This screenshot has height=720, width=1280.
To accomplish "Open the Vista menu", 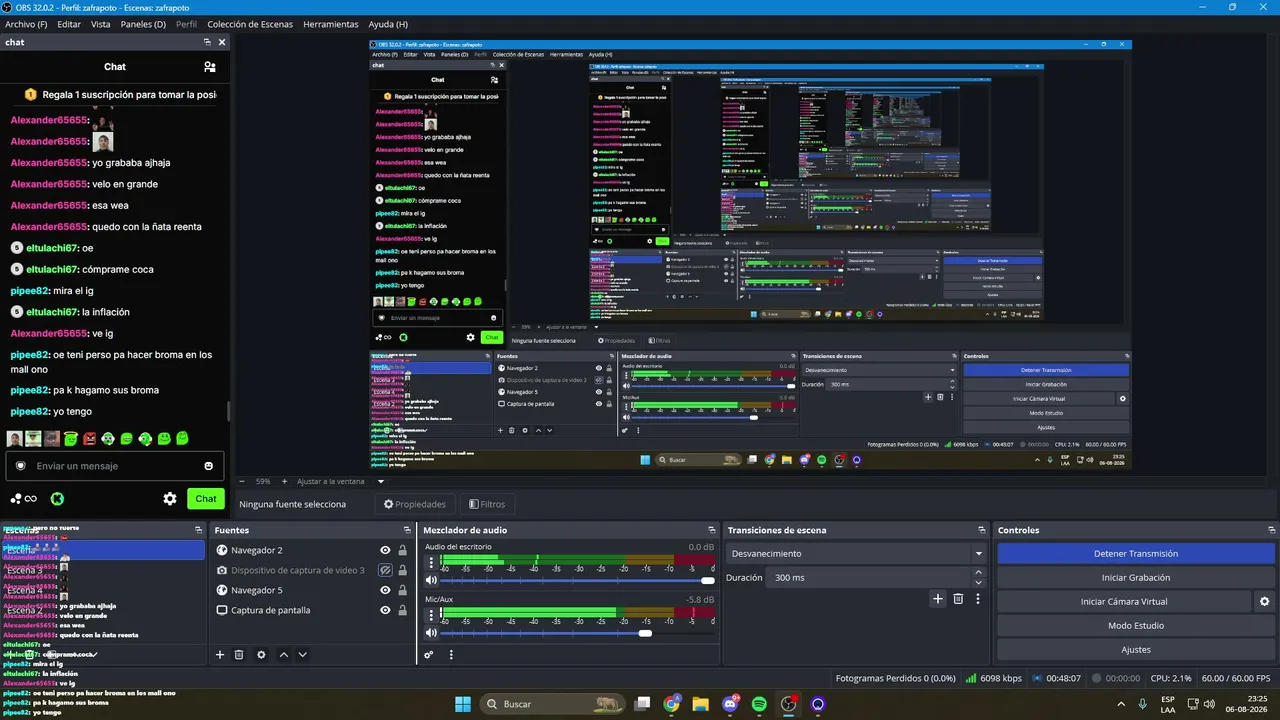I will (x=101, y=24).
